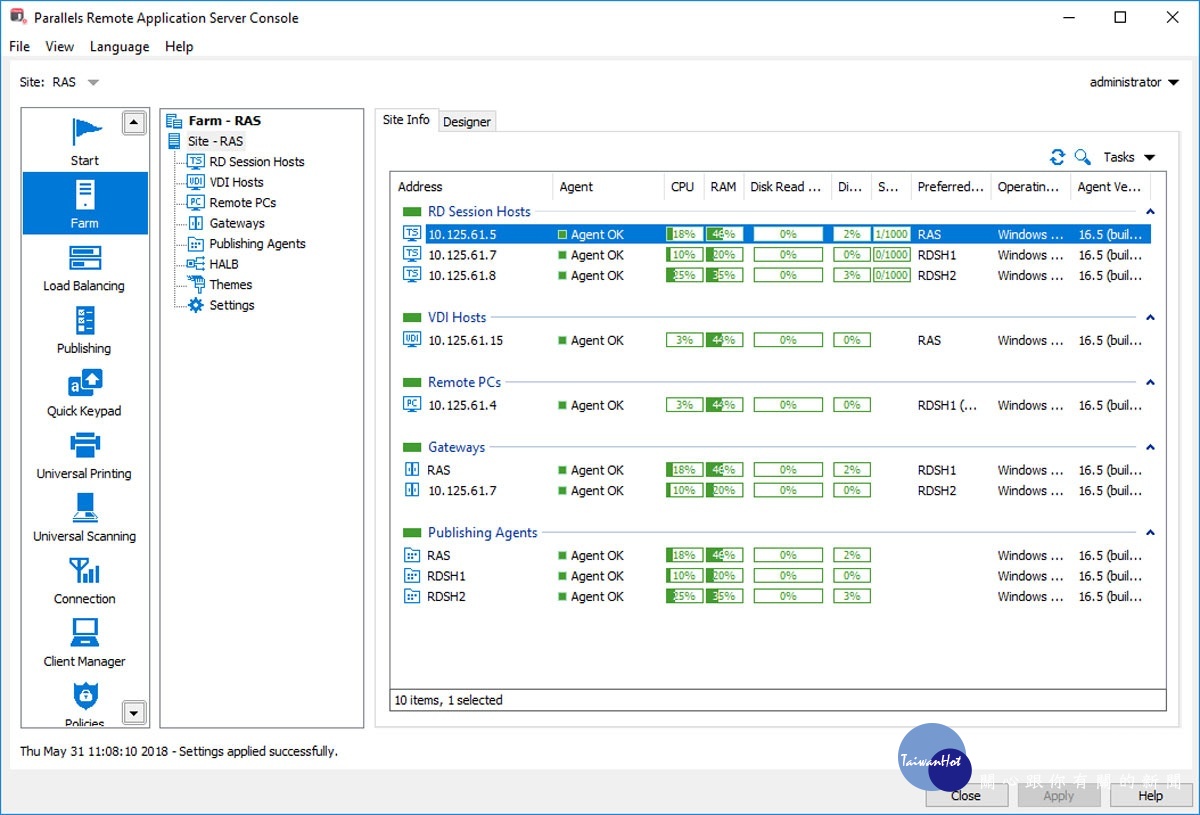Select the 10.125.61.7 row under Gateways
Image resolution: width=1200 pixels, height=815 pixels.
(770, 491)
